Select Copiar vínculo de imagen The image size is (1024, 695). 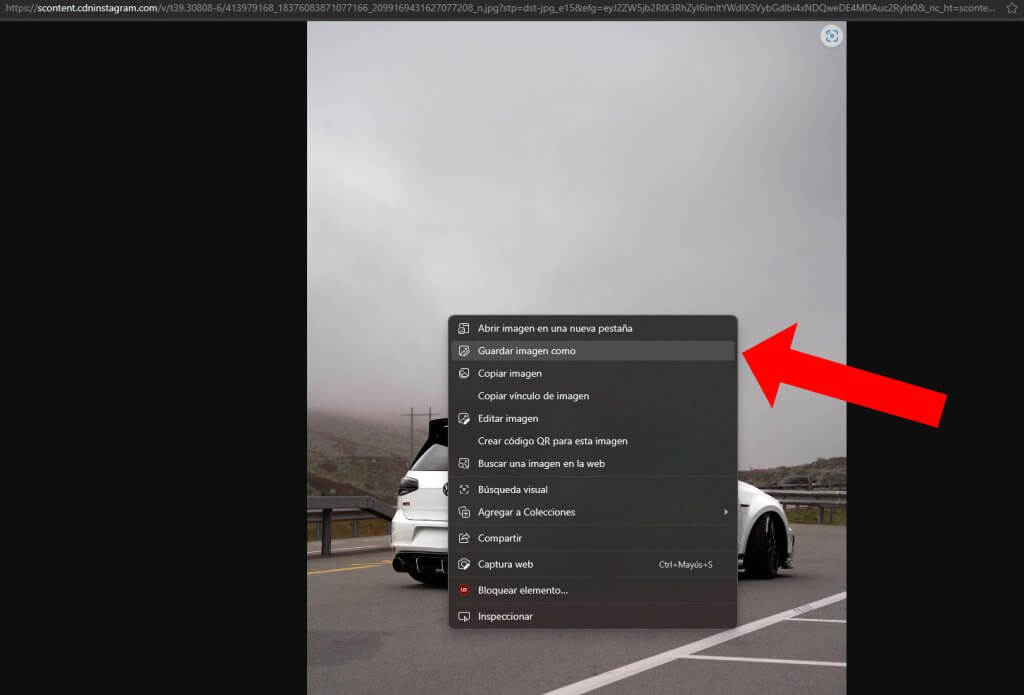click(593, 396)
